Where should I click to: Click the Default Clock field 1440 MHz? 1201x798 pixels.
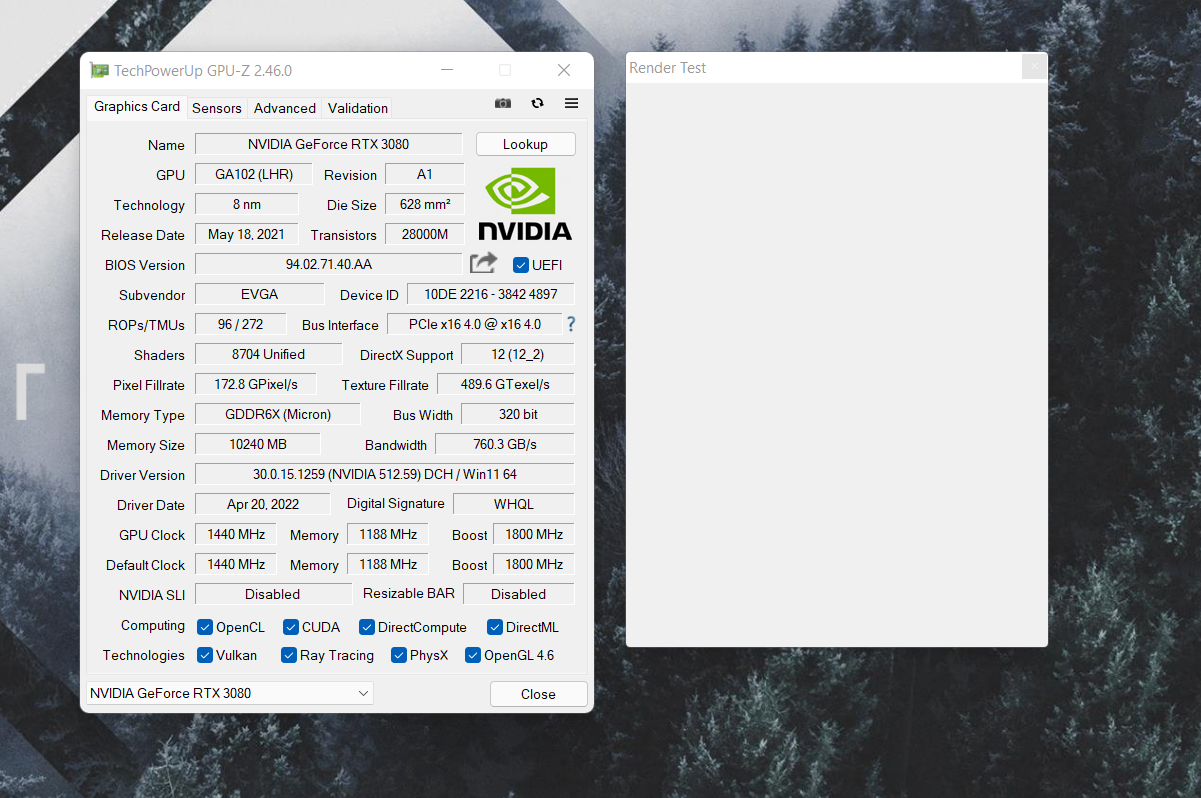pyautogui.click(x=236, y=564)
